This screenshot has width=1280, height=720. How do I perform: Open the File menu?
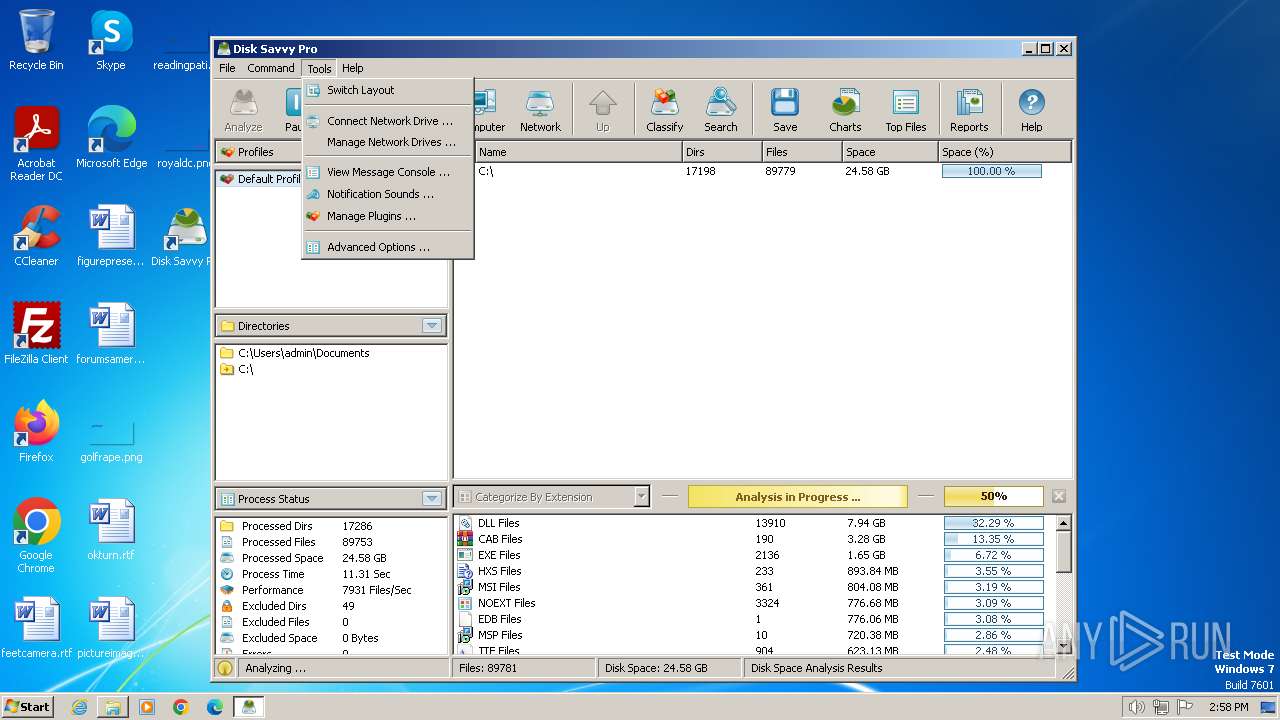[x=227, y=68]
